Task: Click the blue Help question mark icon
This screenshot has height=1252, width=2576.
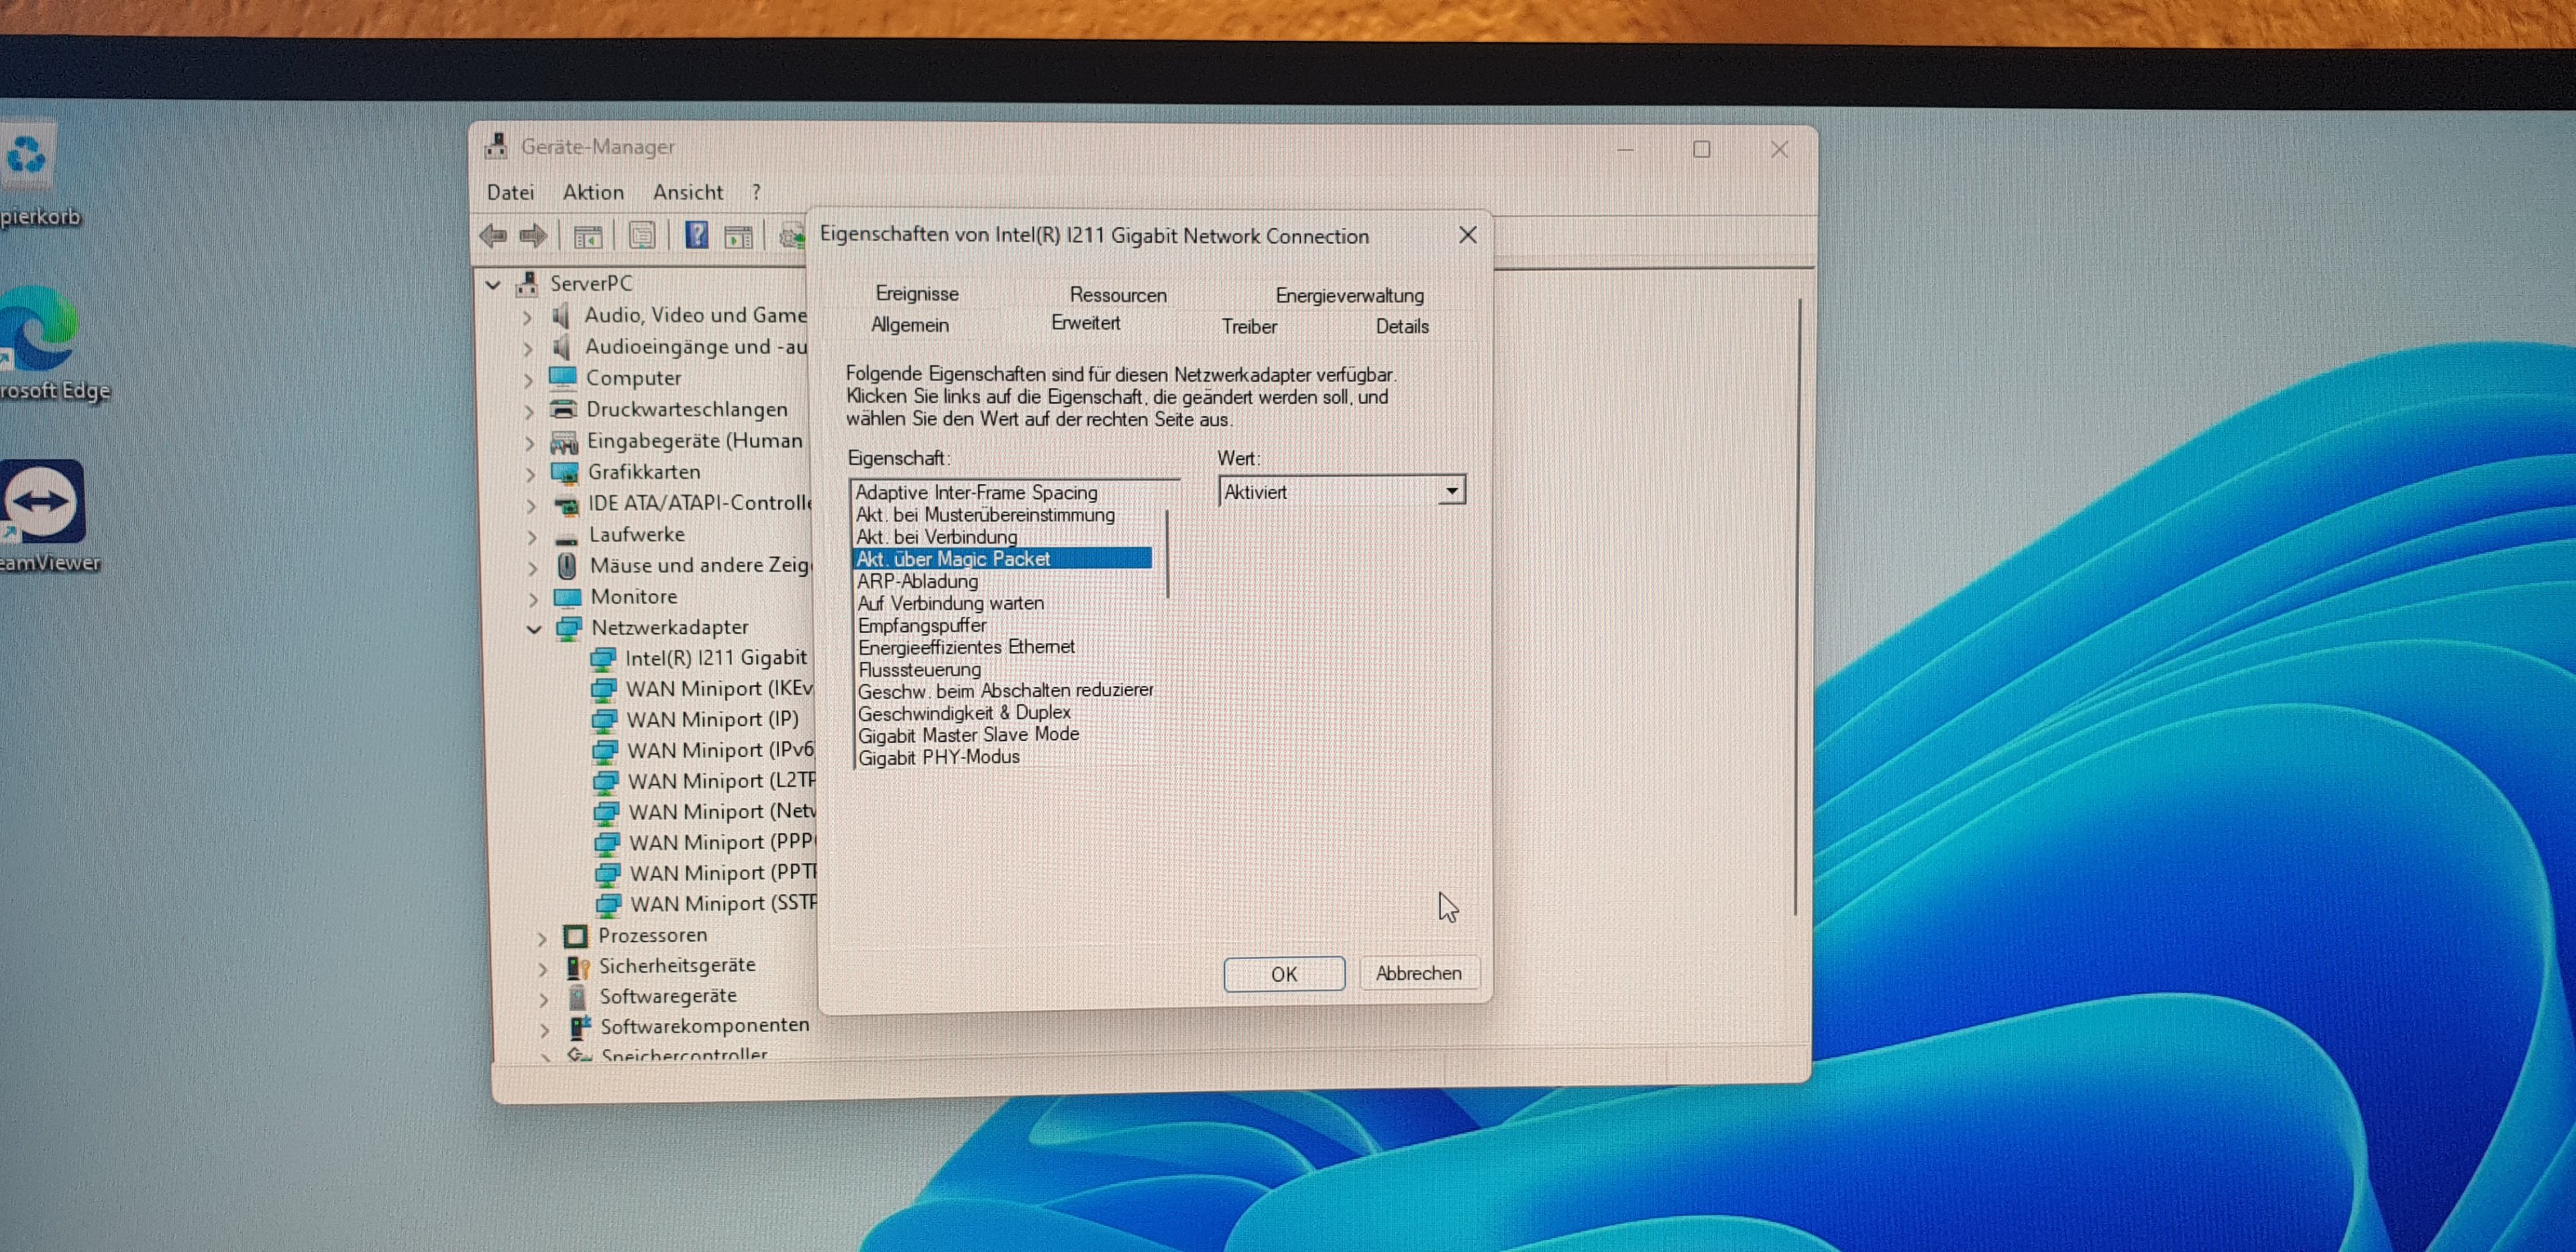Action: [x=697, y=236]
